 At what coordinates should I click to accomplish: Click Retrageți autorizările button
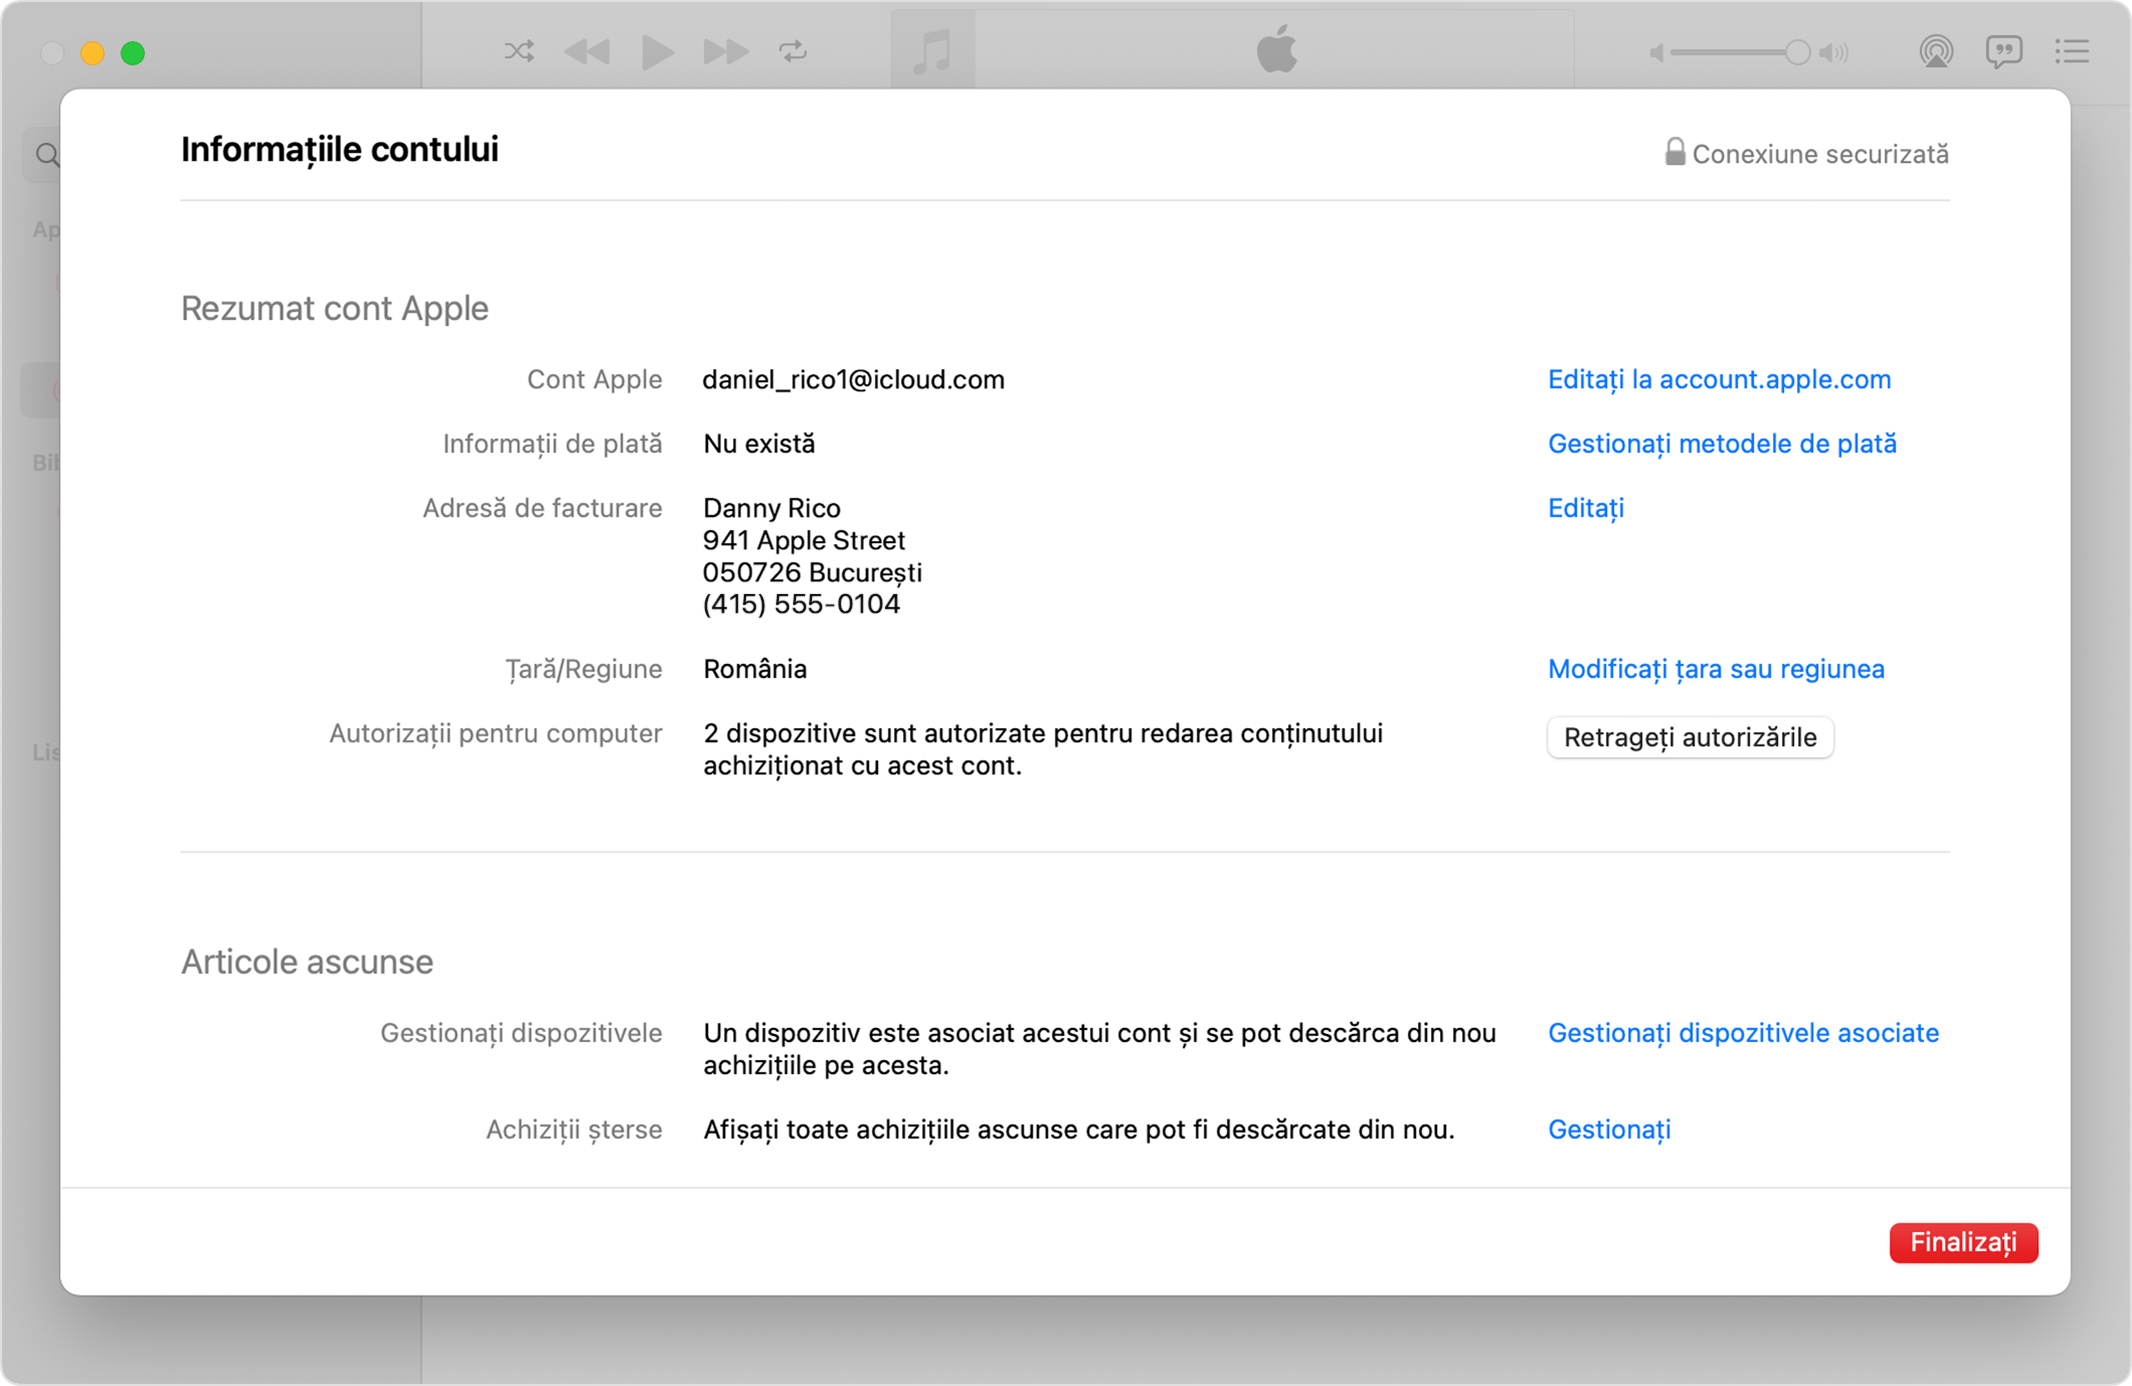[x=1690, y=738]
